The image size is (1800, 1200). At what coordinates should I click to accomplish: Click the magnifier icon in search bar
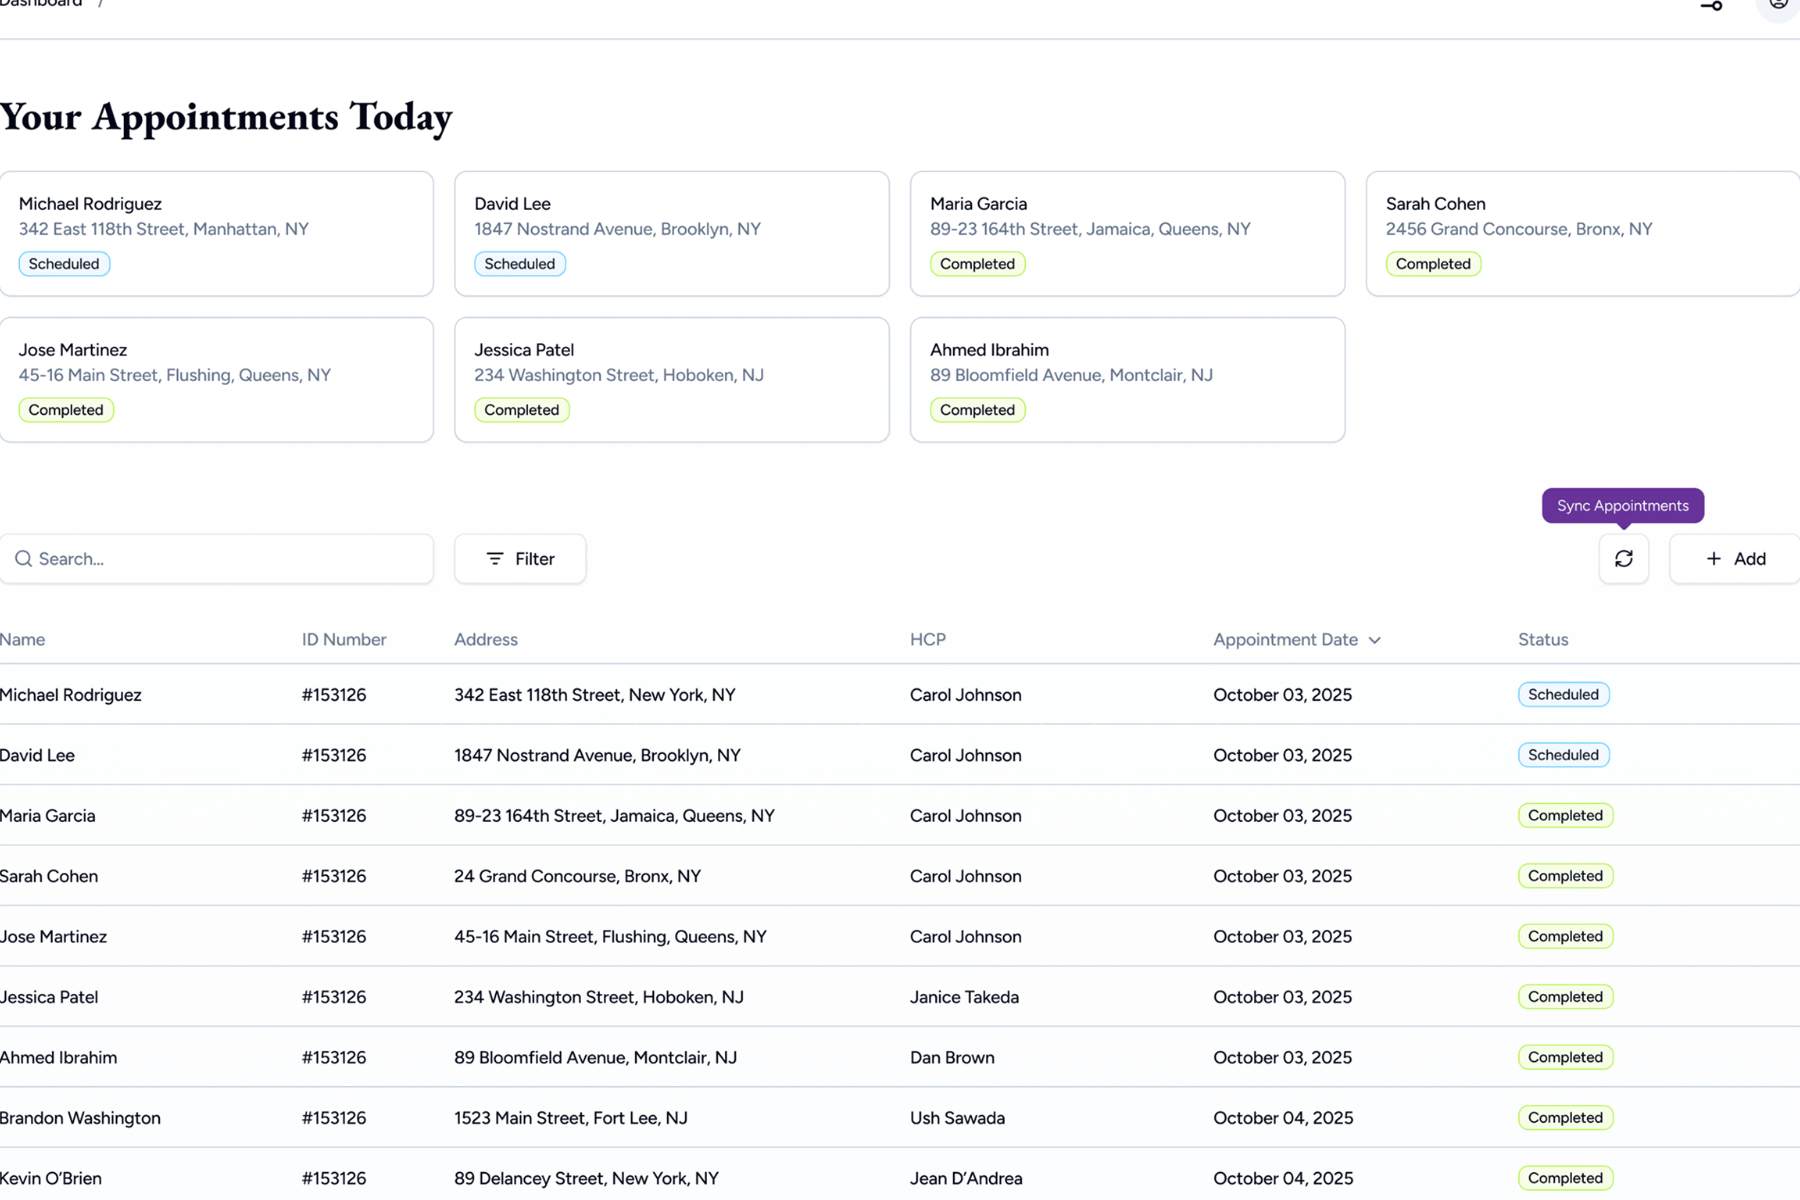click(24, 559)
